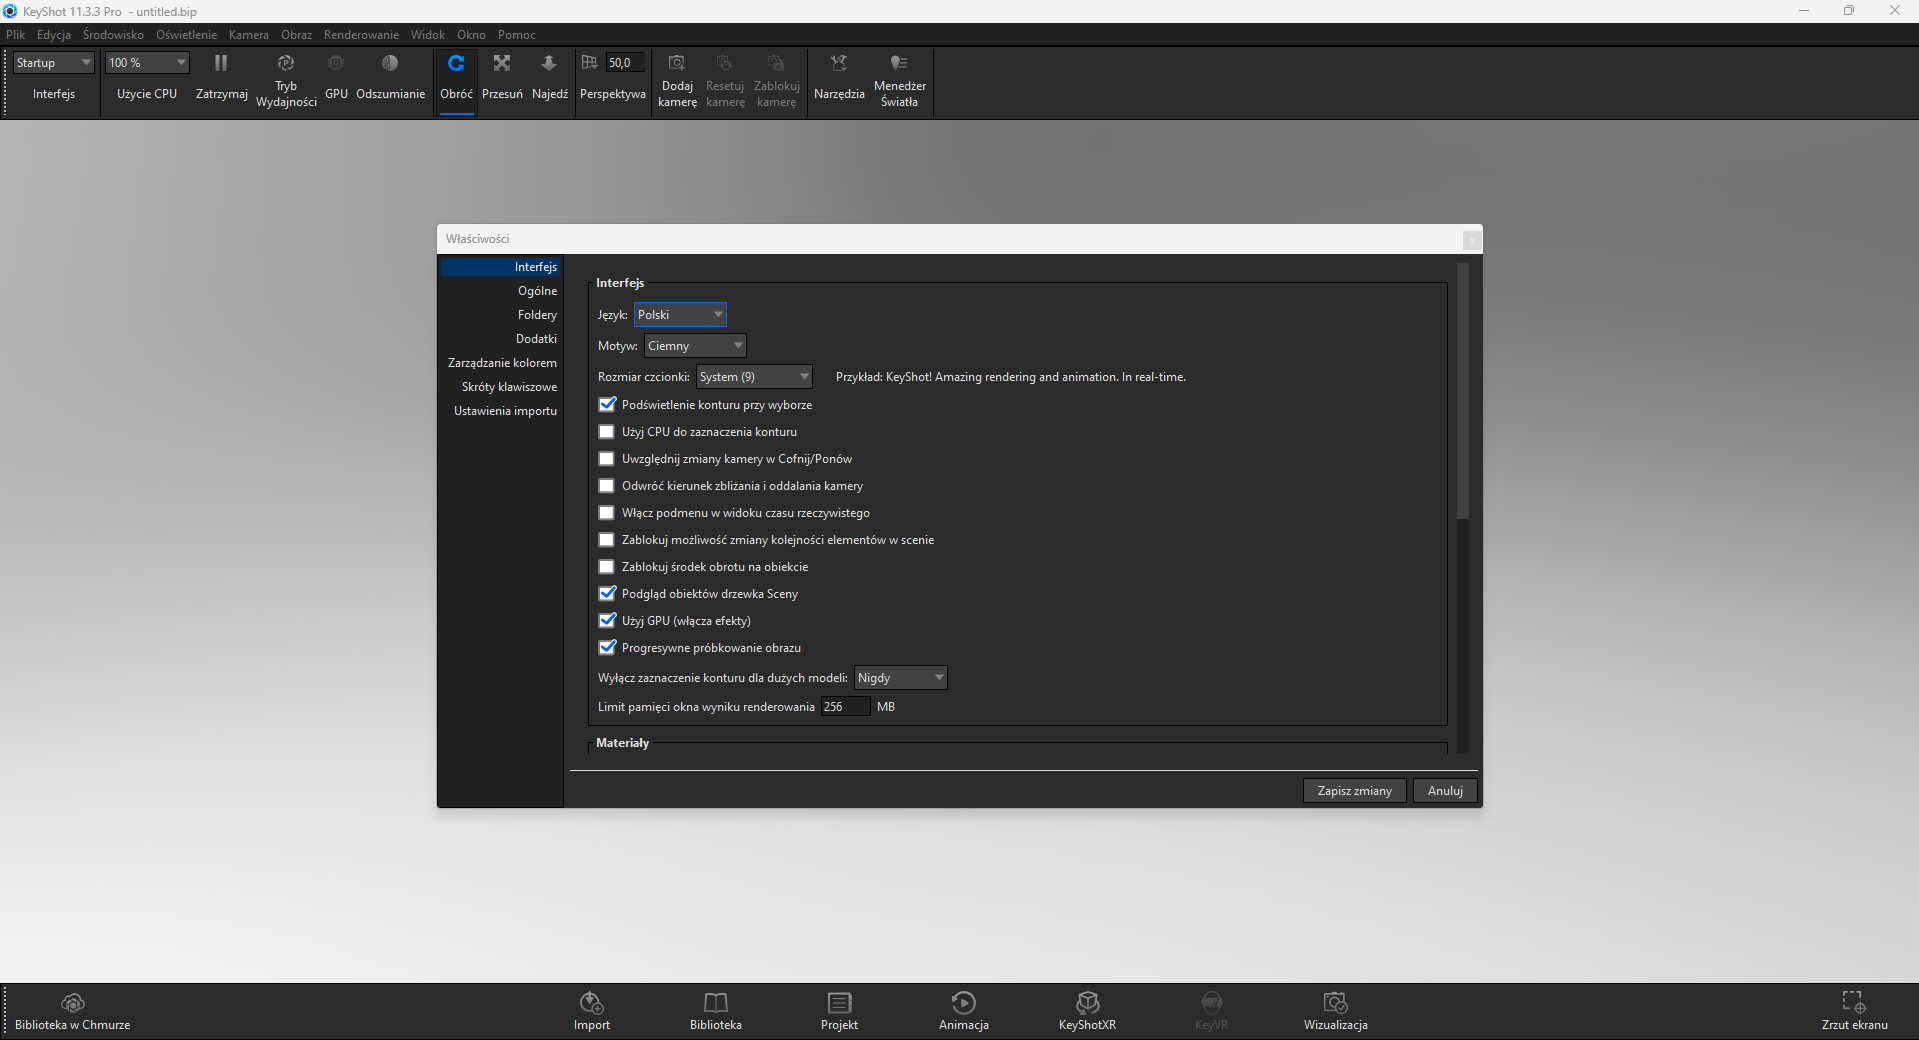The image size is (1919, 1040).
Task: Open the Projekt panel icon
Action: [x=840, y=1002]
